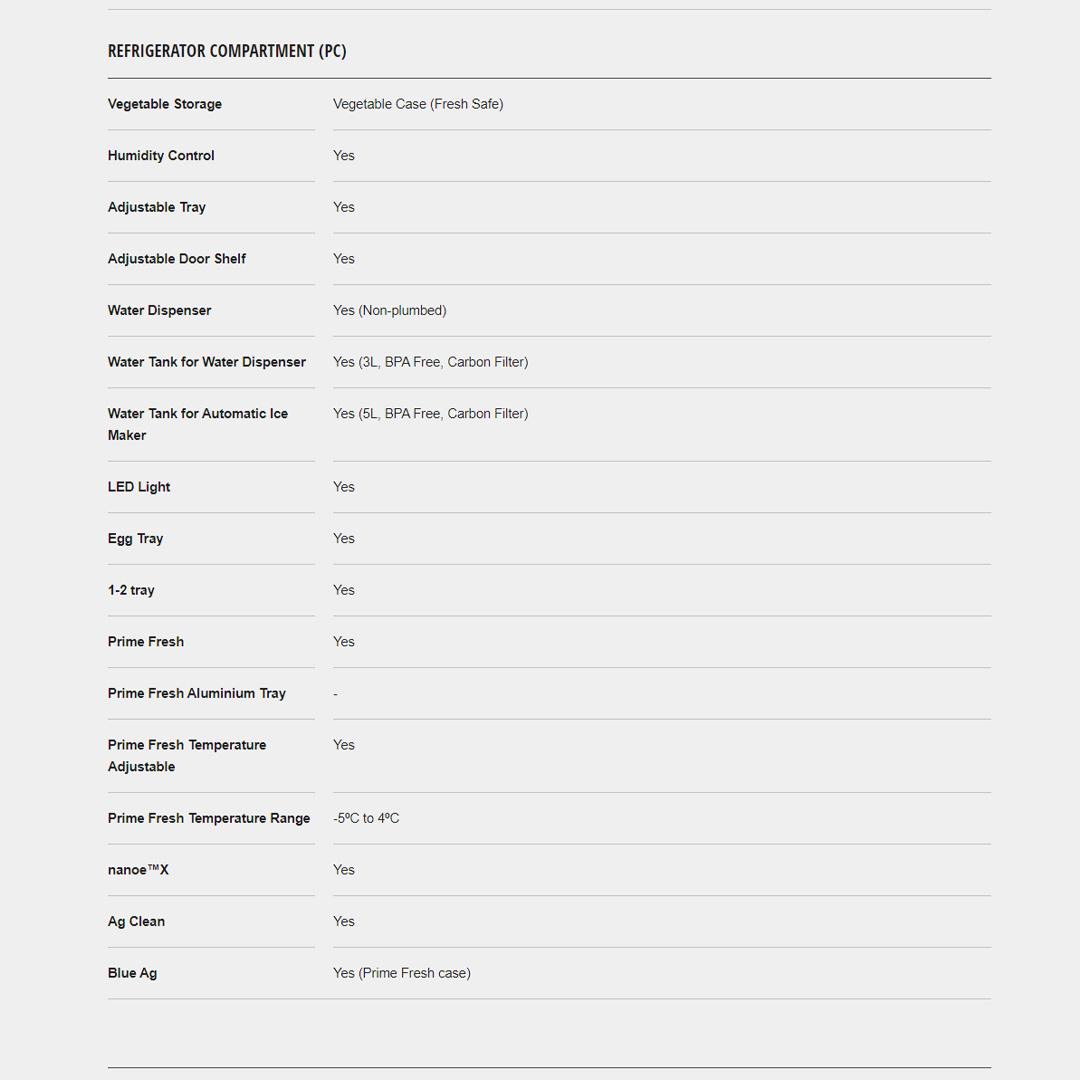
Task: Click the nanoe™X label
Action: 138,870
